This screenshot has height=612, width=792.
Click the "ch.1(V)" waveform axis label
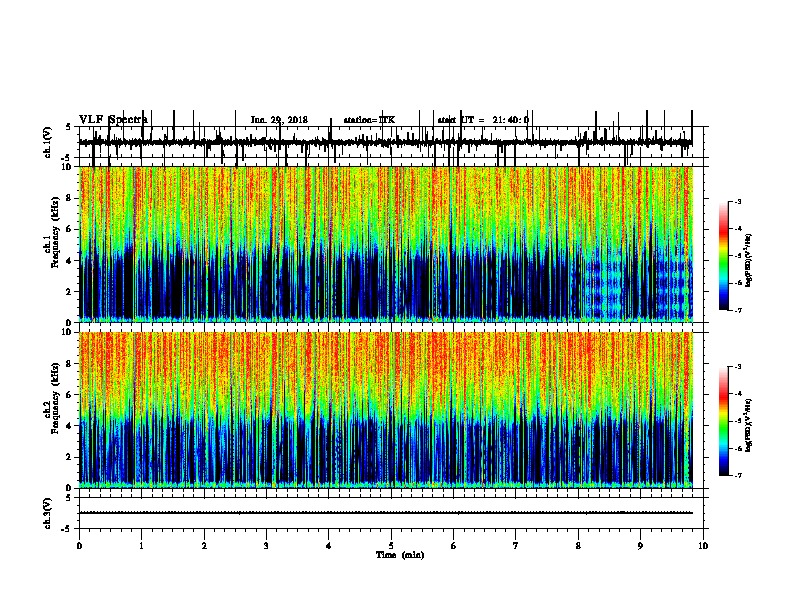[48, 142]
